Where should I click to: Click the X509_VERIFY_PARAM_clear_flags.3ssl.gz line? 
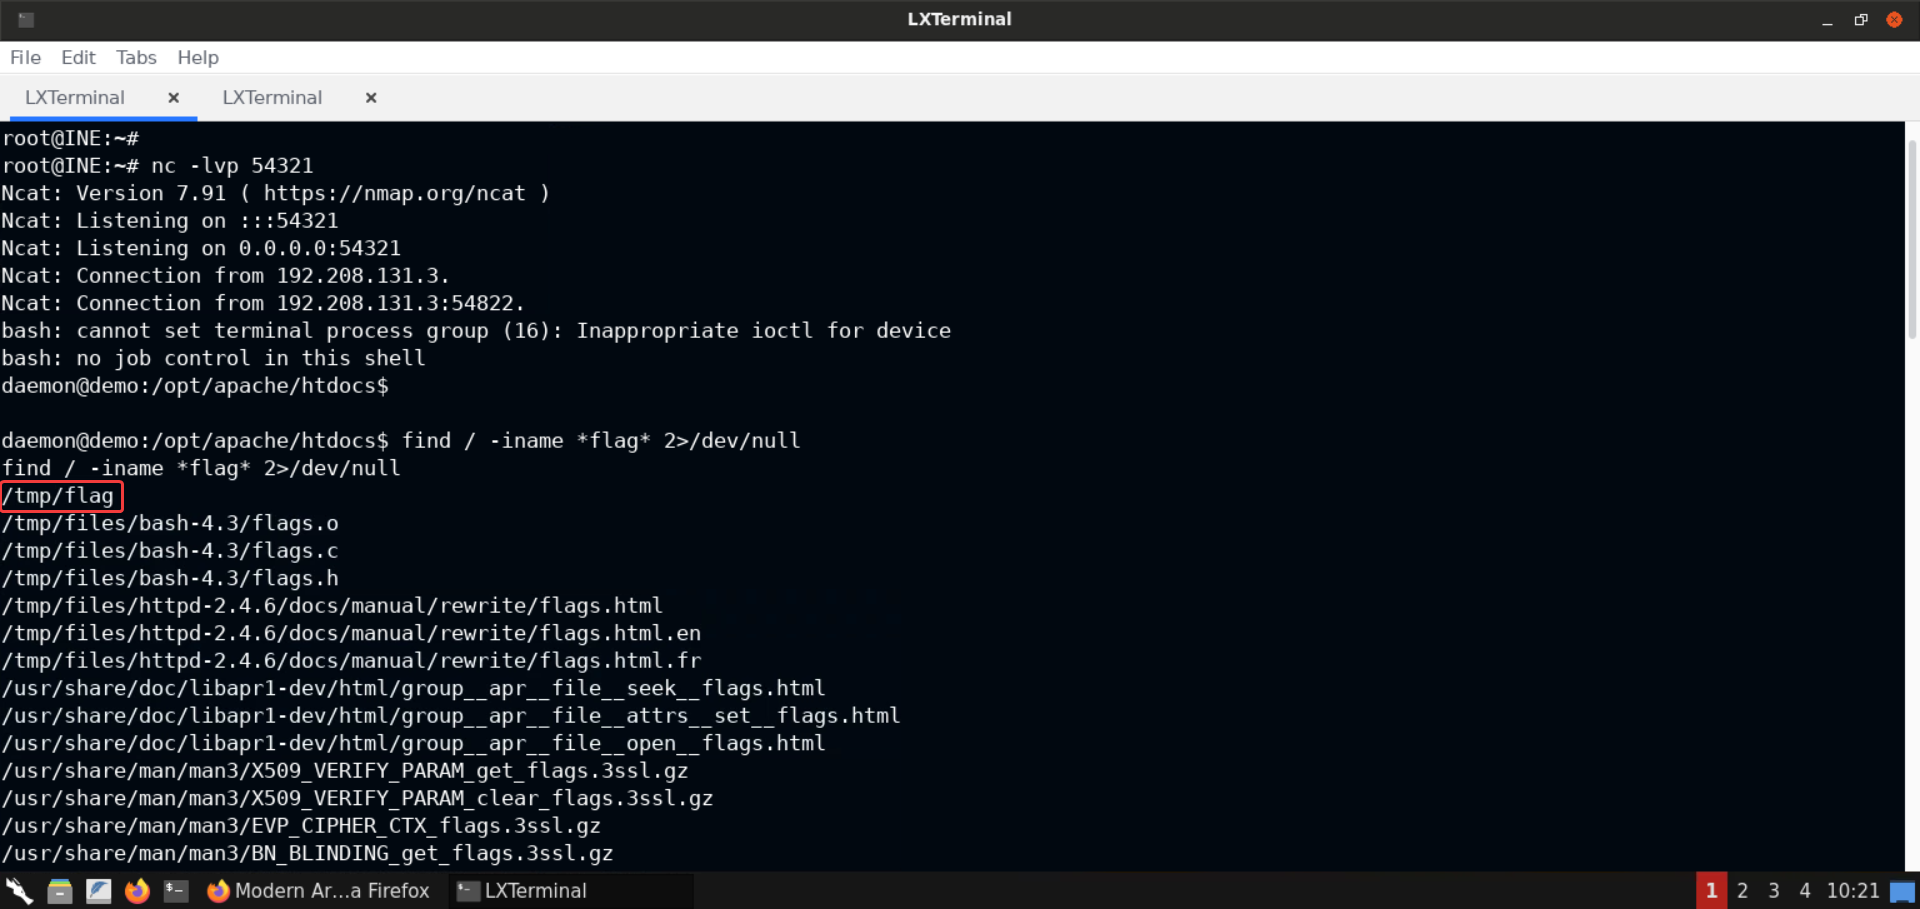pyautogui.click(x=357, y=798)
